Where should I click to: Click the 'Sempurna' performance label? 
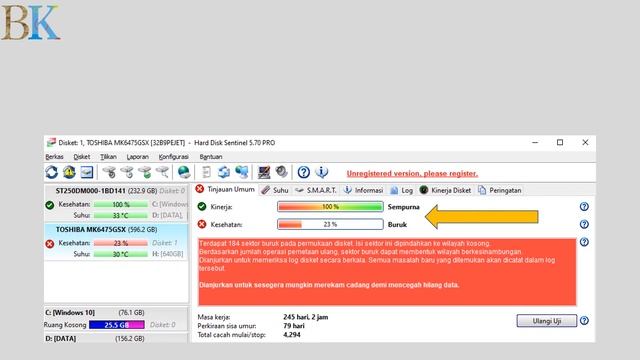point(403,207)
